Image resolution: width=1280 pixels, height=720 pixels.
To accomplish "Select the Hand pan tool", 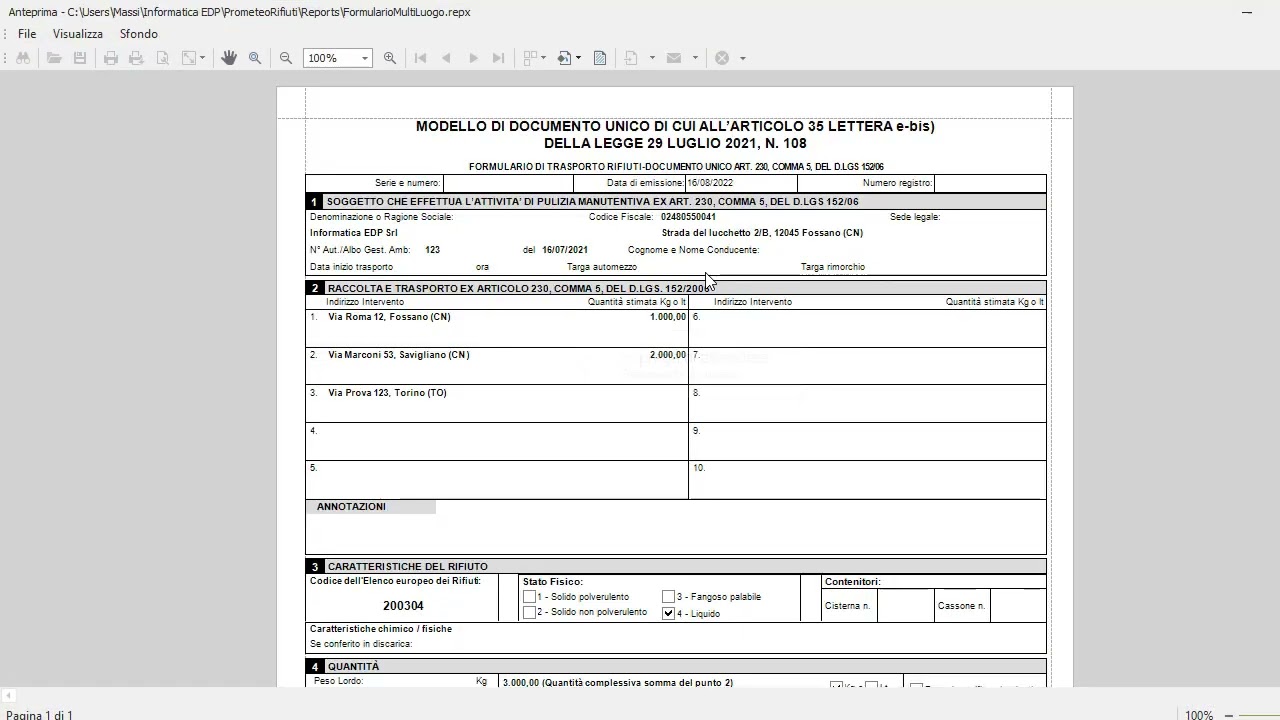I will coord(229,58).
